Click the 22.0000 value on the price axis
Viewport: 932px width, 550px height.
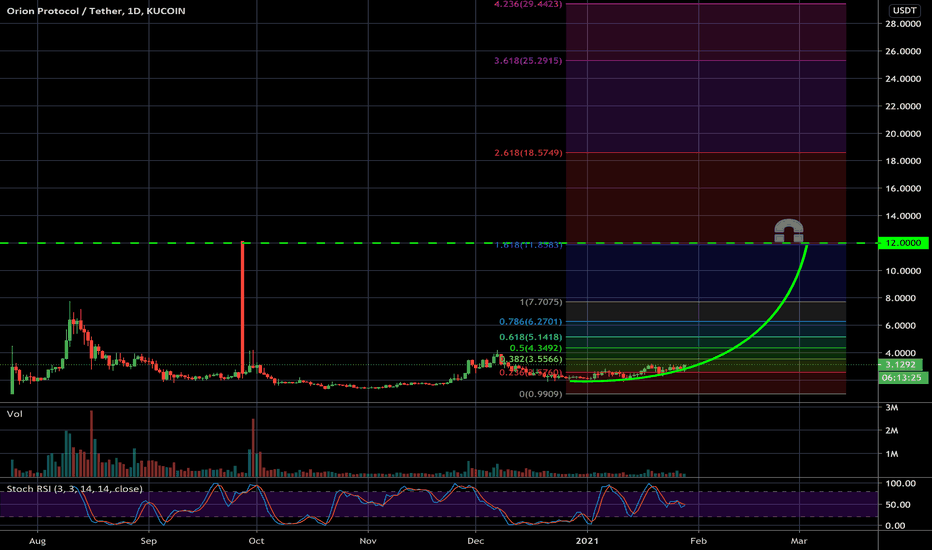(903, 106)
